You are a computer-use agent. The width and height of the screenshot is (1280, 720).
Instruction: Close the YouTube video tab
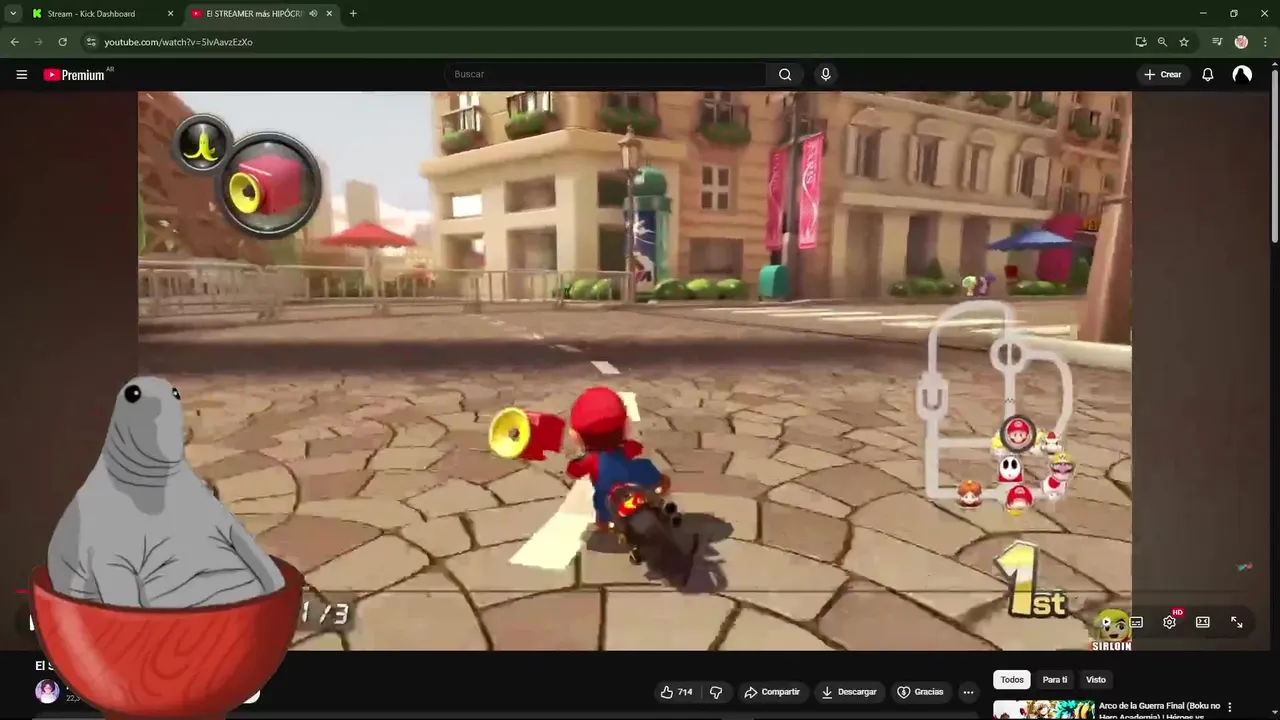(x=331, y=14)
